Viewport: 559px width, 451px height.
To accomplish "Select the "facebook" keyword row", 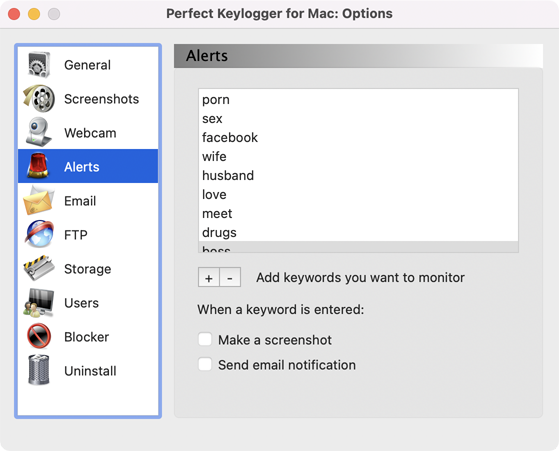I will 358,137.
